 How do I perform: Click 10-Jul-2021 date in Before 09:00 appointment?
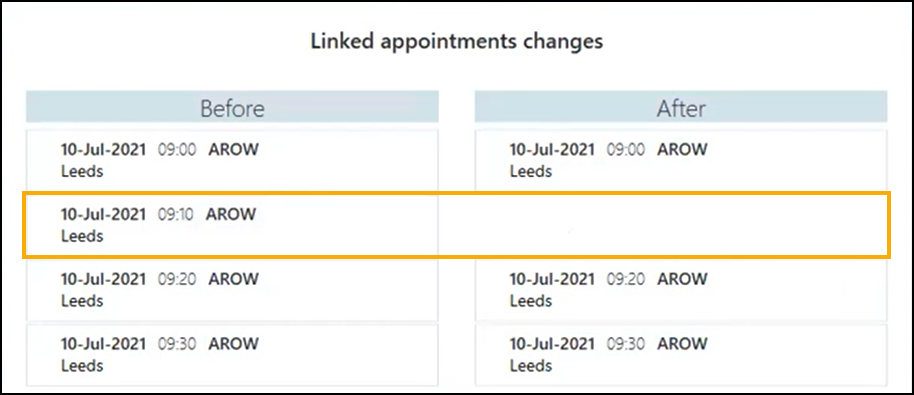pos(103,150)
